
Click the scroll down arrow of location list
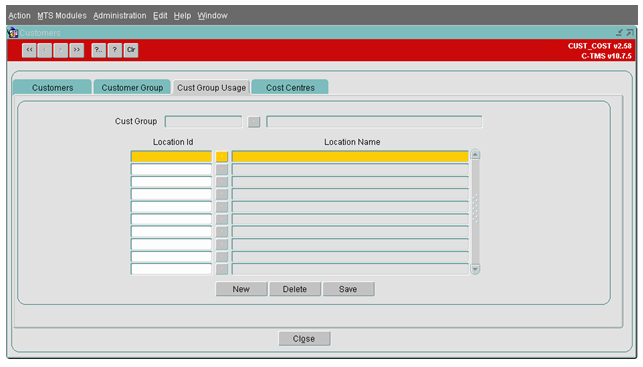(475, 269)
